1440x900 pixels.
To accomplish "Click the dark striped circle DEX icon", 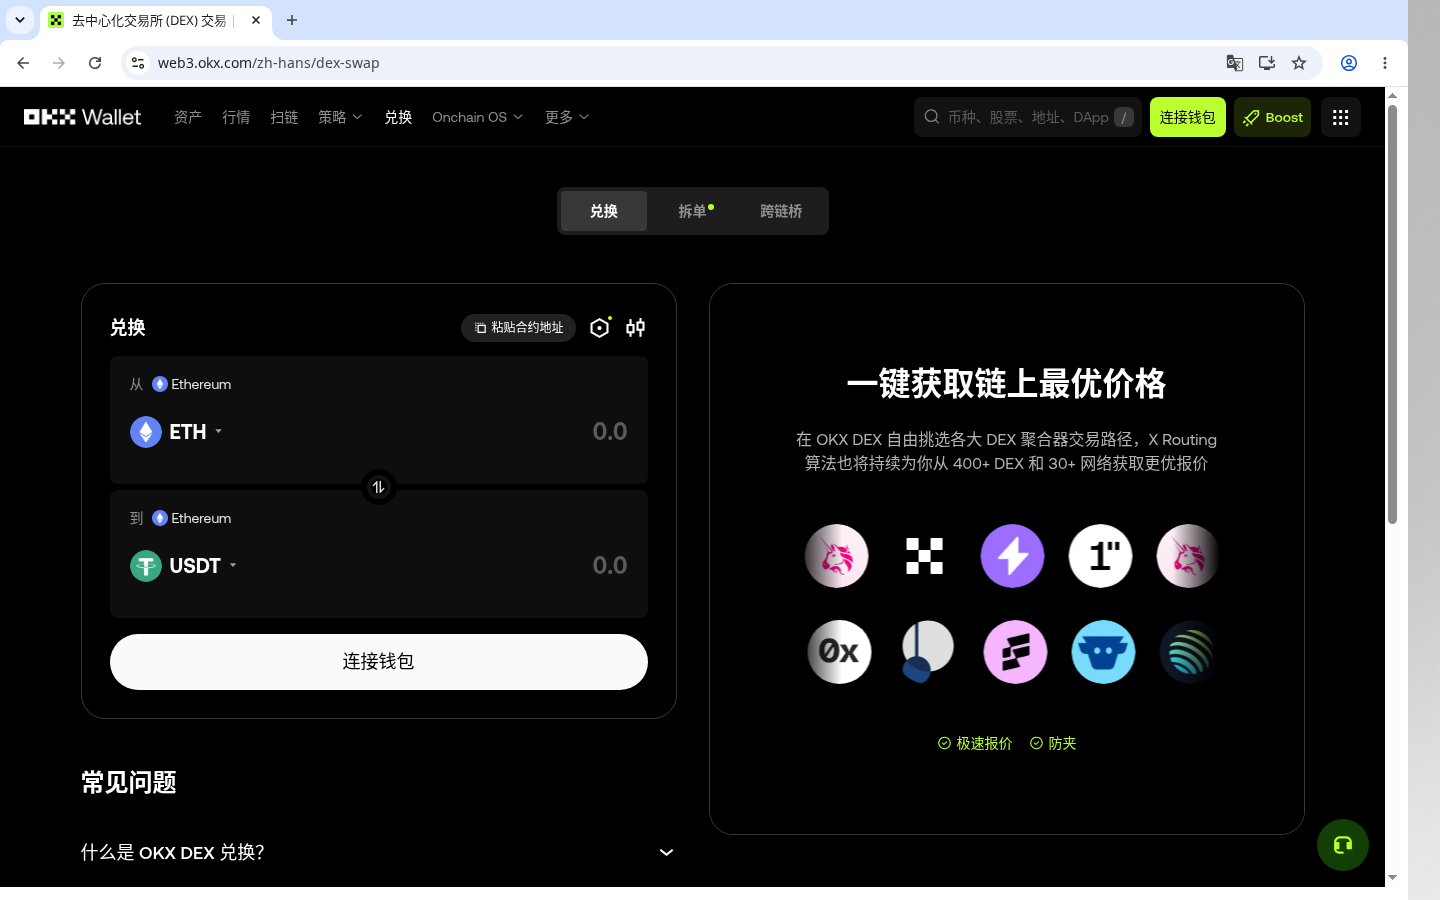I will (1191, 652).
